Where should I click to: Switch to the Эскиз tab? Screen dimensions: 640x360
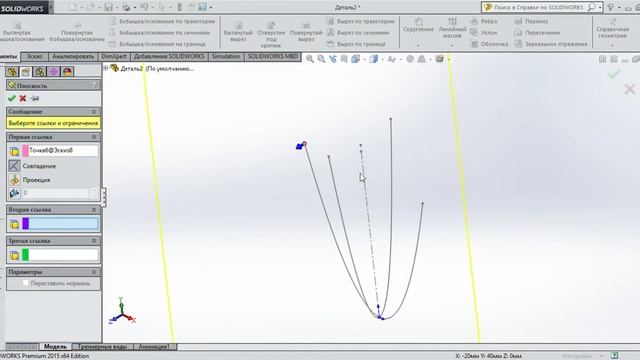click(34, 57)
